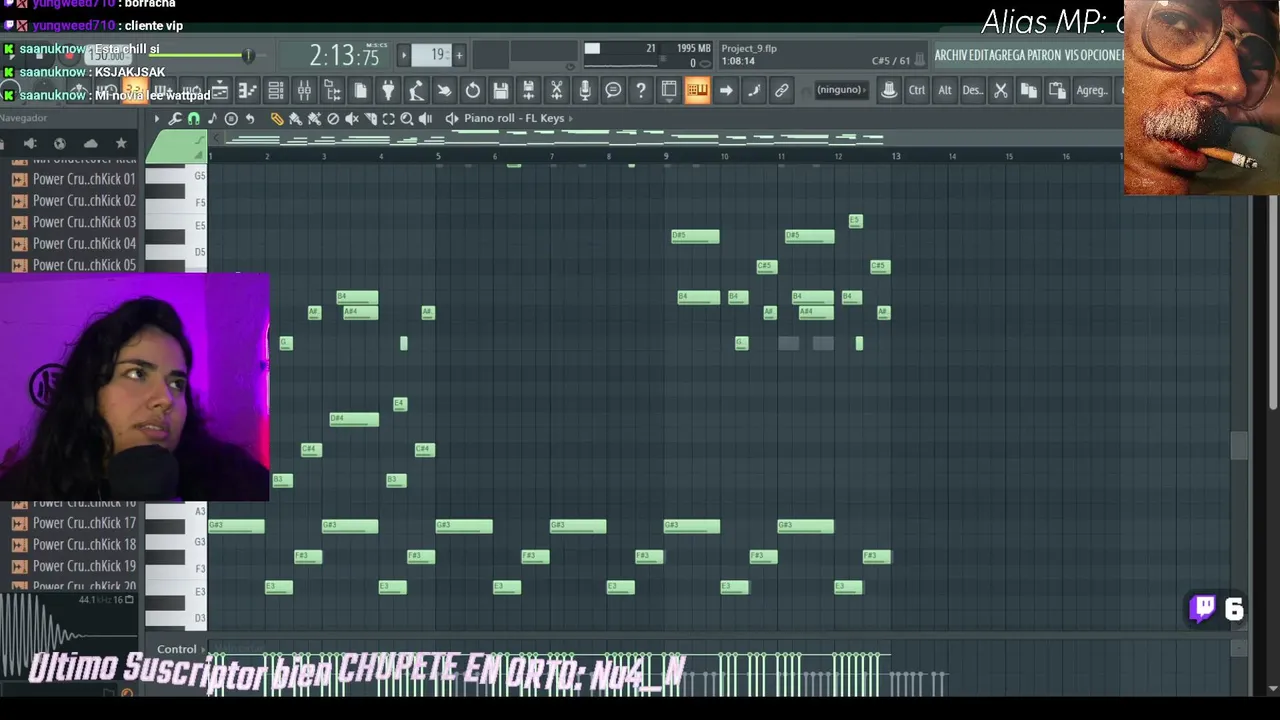Click the globe icon tab in Navegador
The width and height of the screenshot is (1280, 720).
[x=59, y=144]
